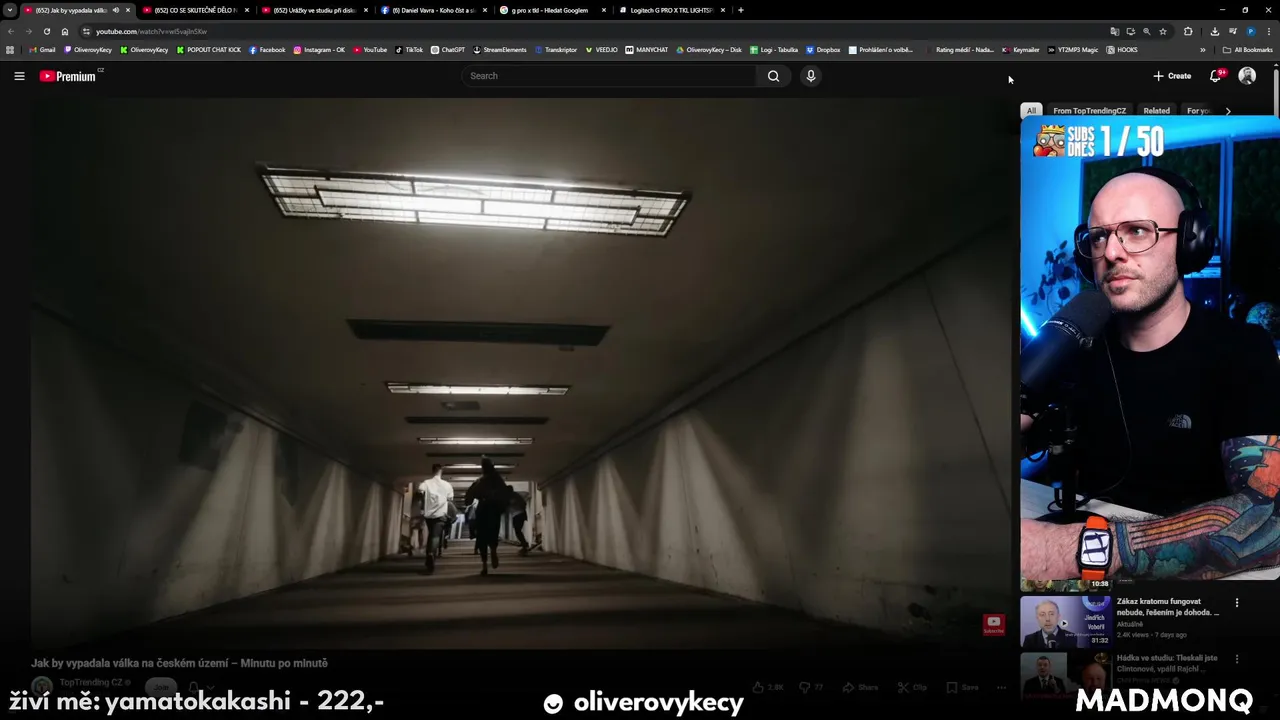The width and height of the screenshot is (1280, 720).
Task: Open the Keymailer bookmark
Action: coord(1021,50)
